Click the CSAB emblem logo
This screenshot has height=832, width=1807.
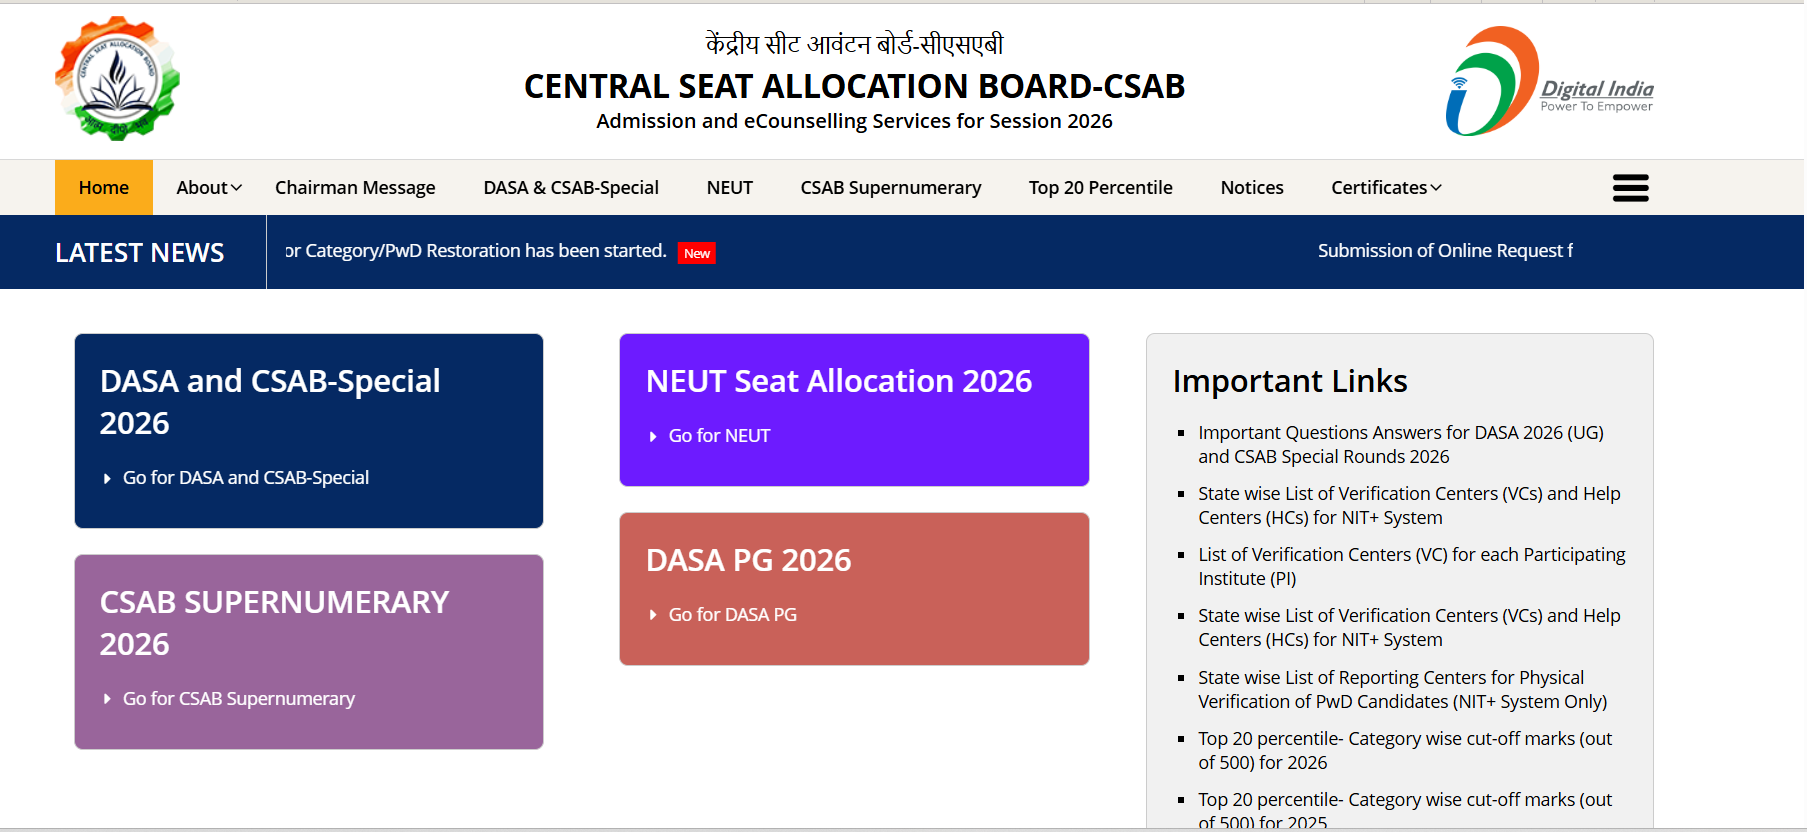[x=118, y=78]
